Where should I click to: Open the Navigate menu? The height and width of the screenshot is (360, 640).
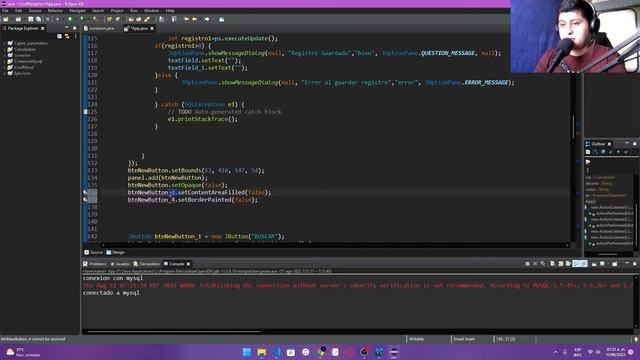pyautogui.click(x=77, y=11)
